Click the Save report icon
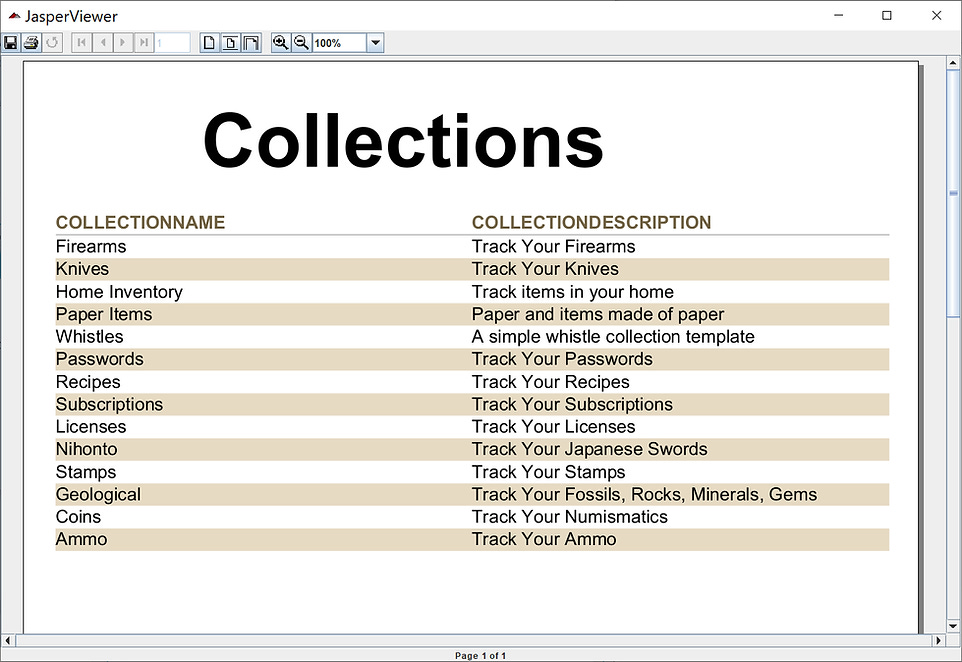The height and width of the screenshot is (662, 962). (10, 43)
